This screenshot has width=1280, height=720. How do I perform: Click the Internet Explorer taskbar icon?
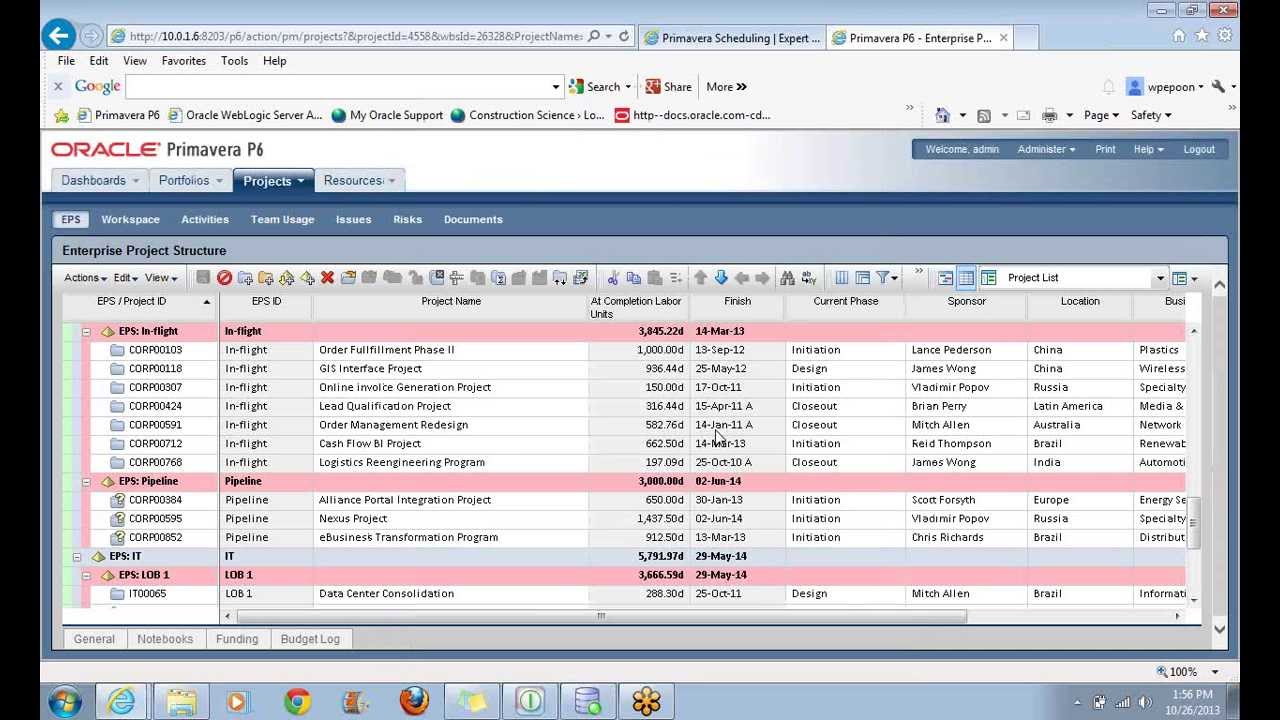122,701
